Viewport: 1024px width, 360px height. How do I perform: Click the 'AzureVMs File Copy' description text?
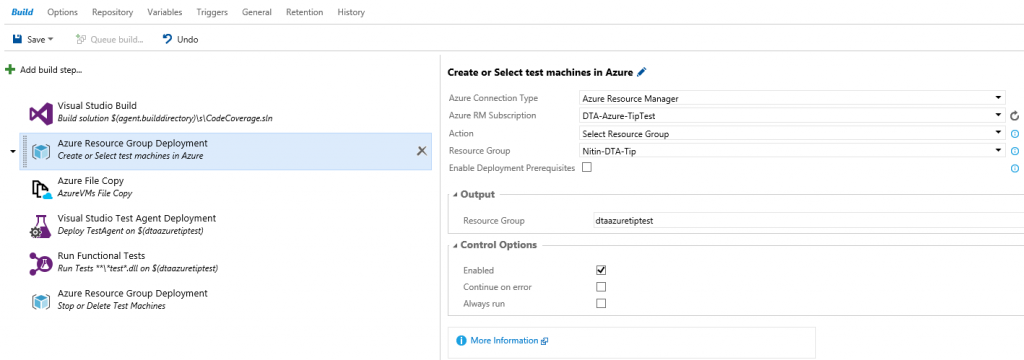pos(95,193)
